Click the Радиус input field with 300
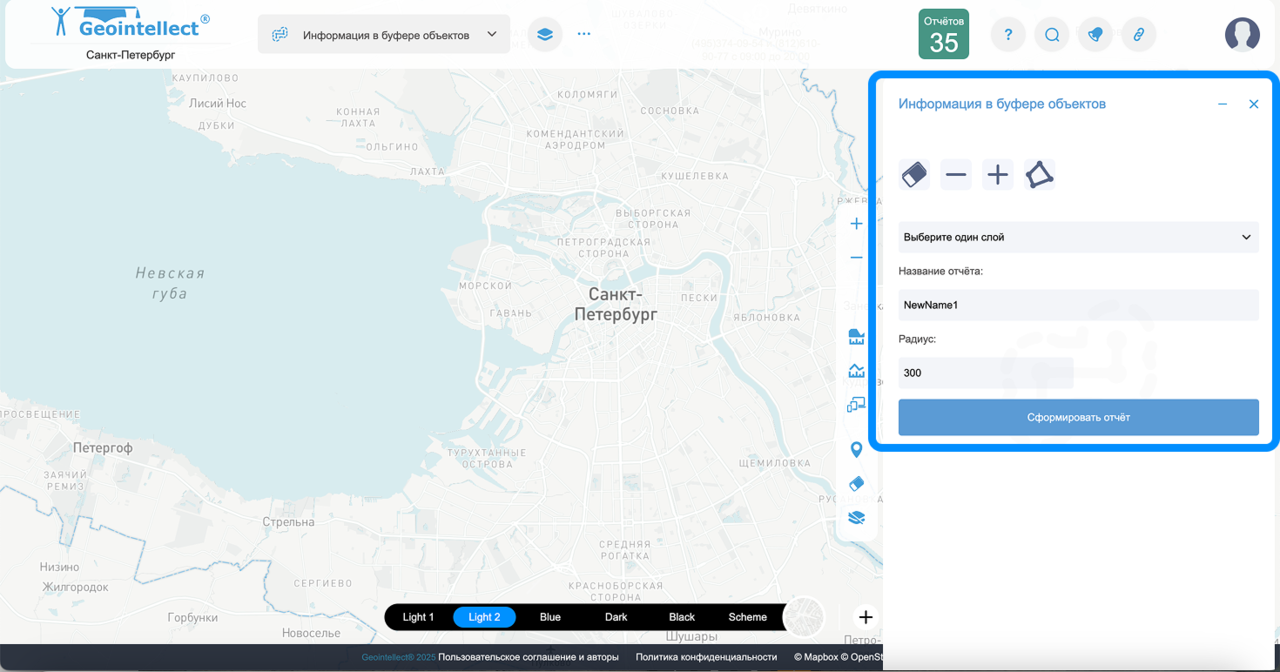The width and height of the screenshot is (1280, 672). (985, 373)
